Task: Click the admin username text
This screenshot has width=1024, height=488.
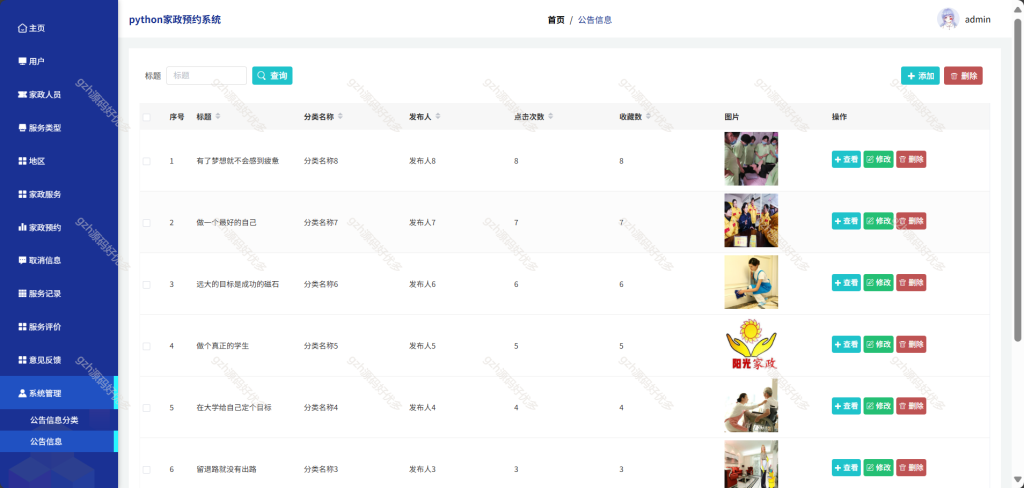Action: (x=978, y=20)
